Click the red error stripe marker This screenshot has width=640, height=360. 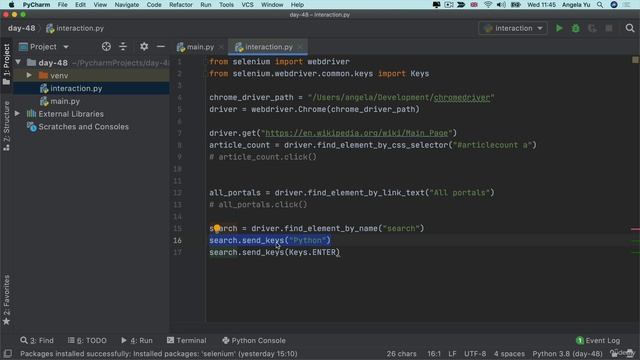coord(635,229)
